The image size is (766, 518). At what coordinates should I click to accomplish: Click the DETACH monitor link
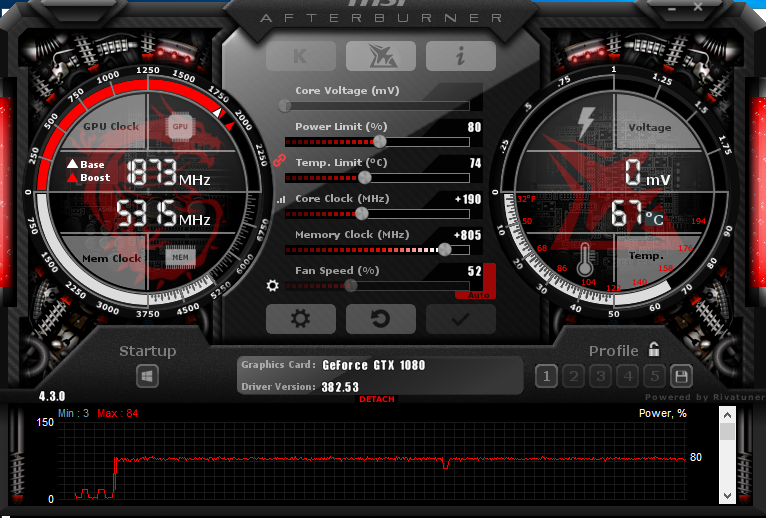tap(377, 399)
